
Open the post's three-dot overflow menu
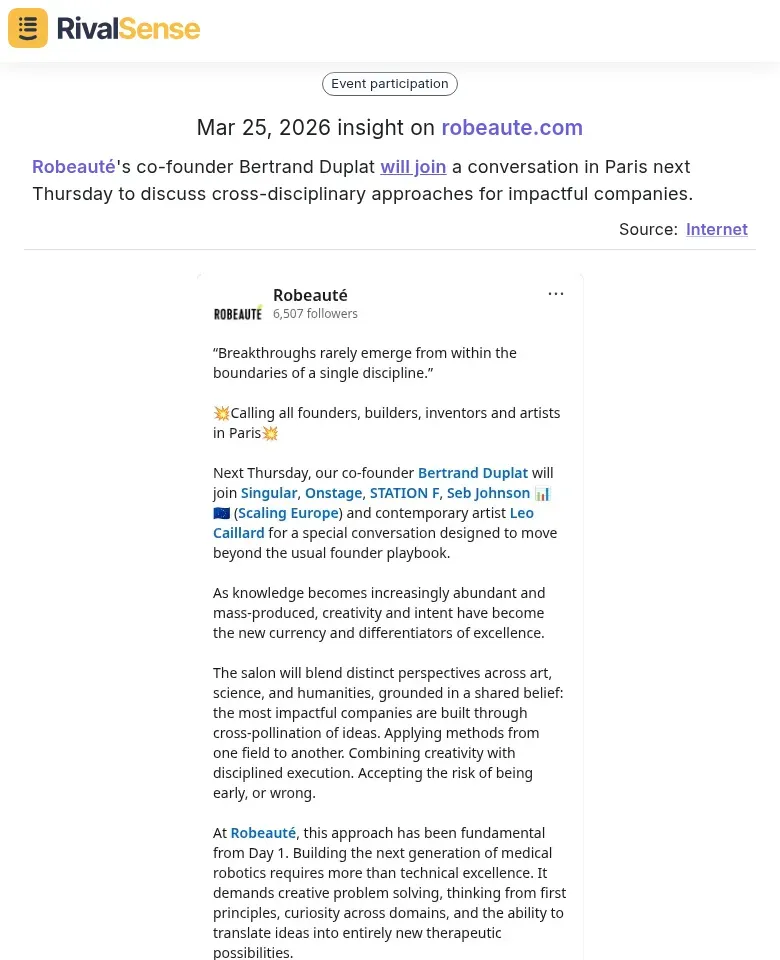[x=556, y=293]
